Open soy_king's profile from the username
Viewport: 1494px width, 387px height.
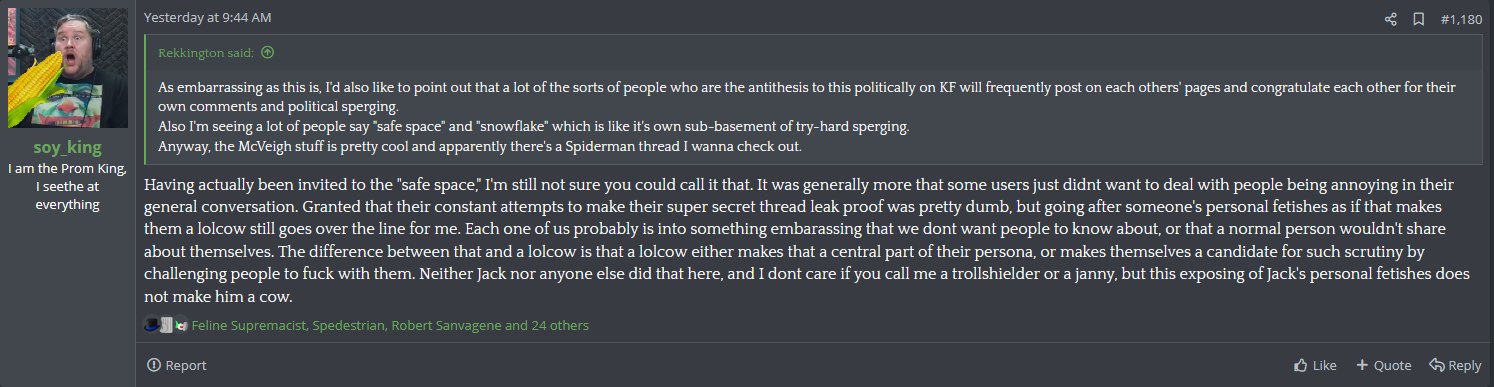tap(68, 148)
